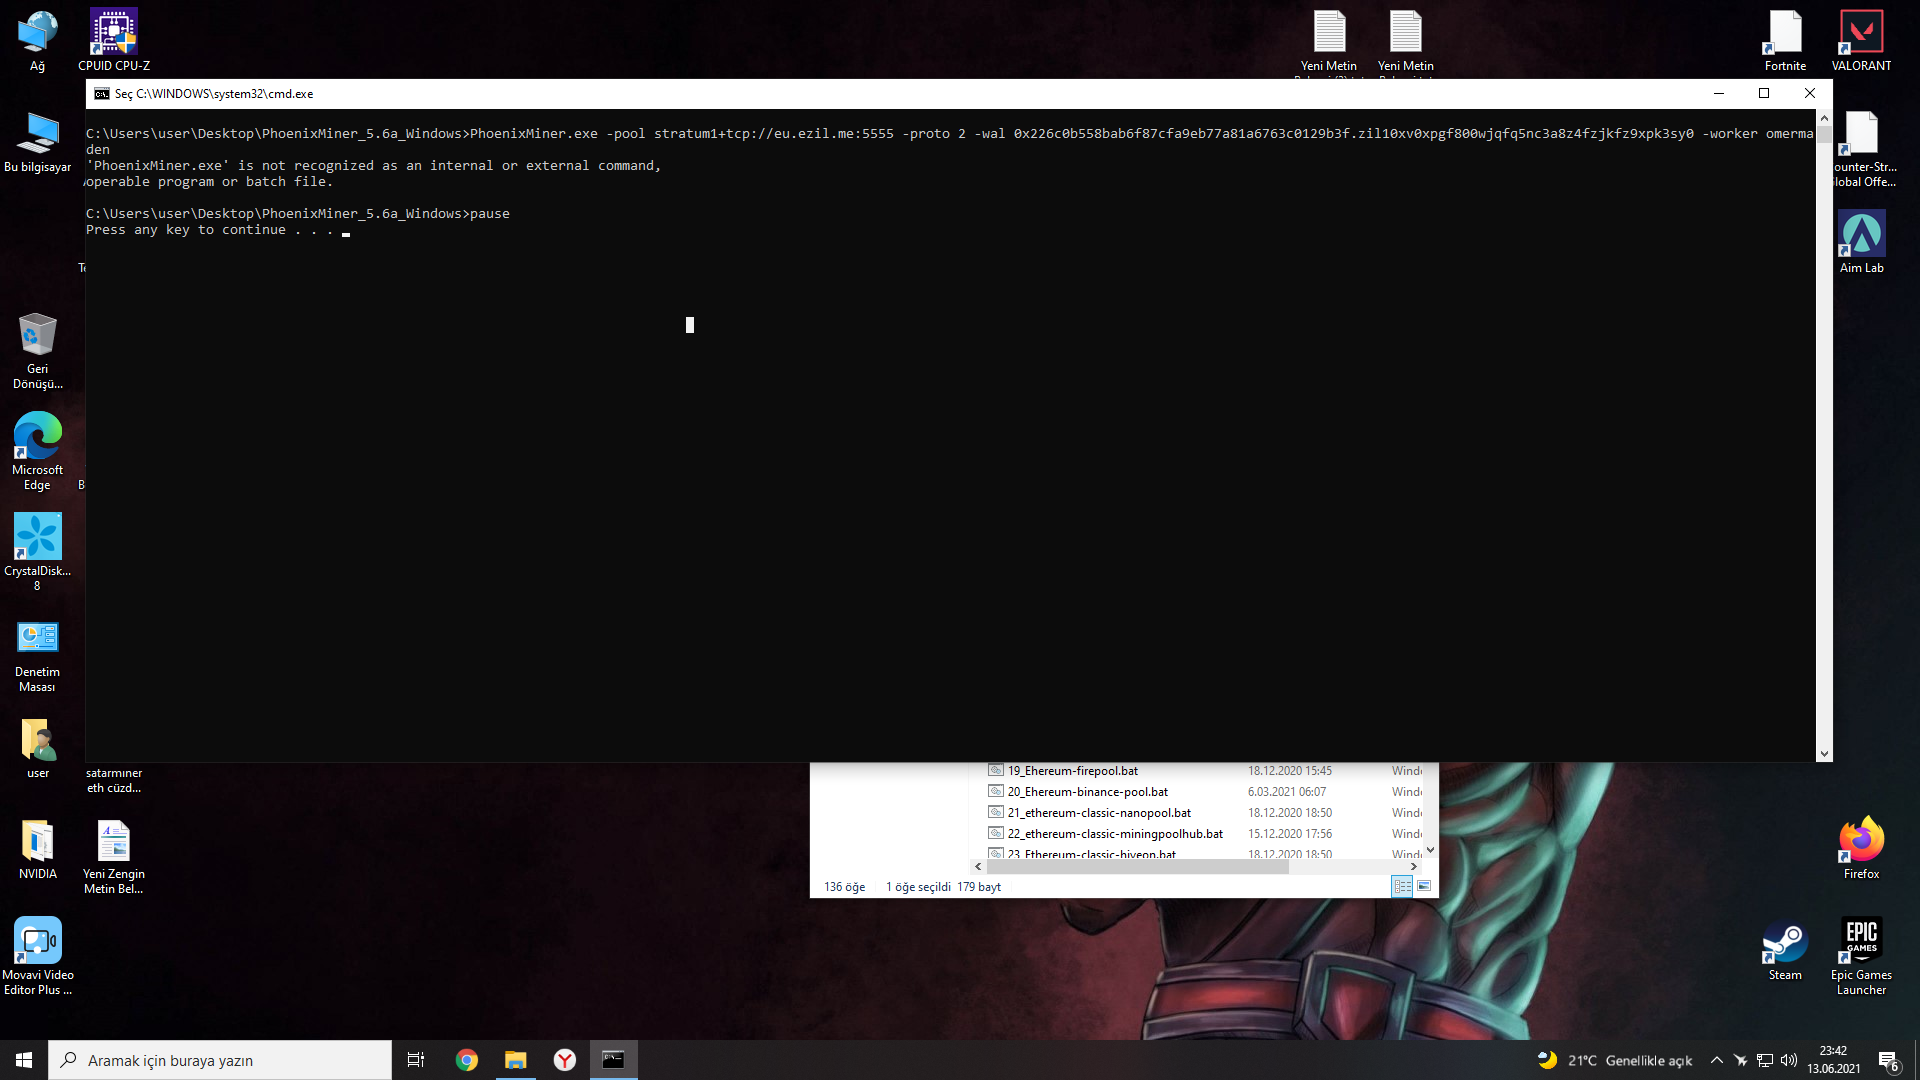Open Google Chrome from taskbar

click(x=467, y=1060)
